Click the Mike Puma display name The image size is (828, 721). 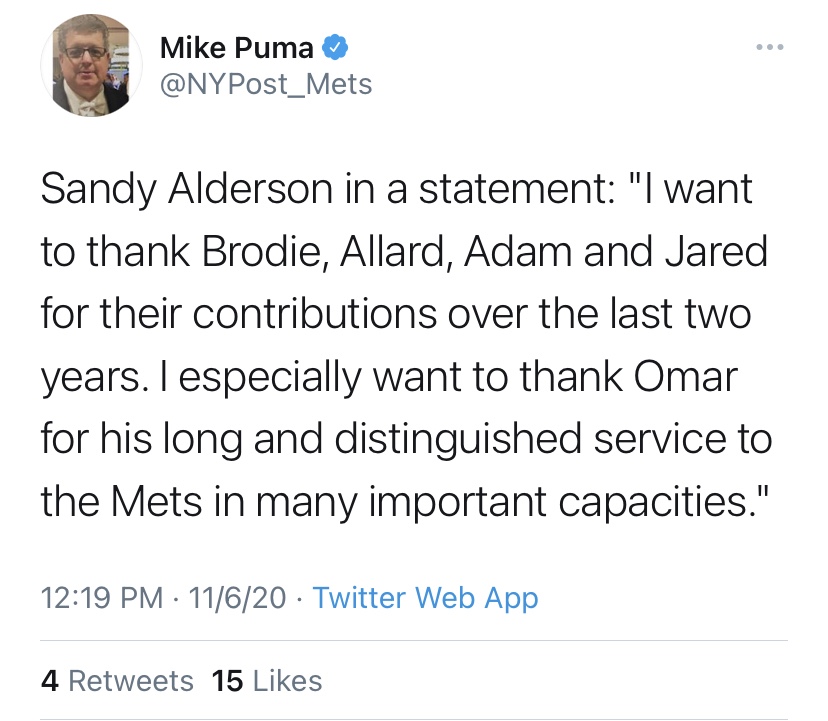click(x=237, y=47)
